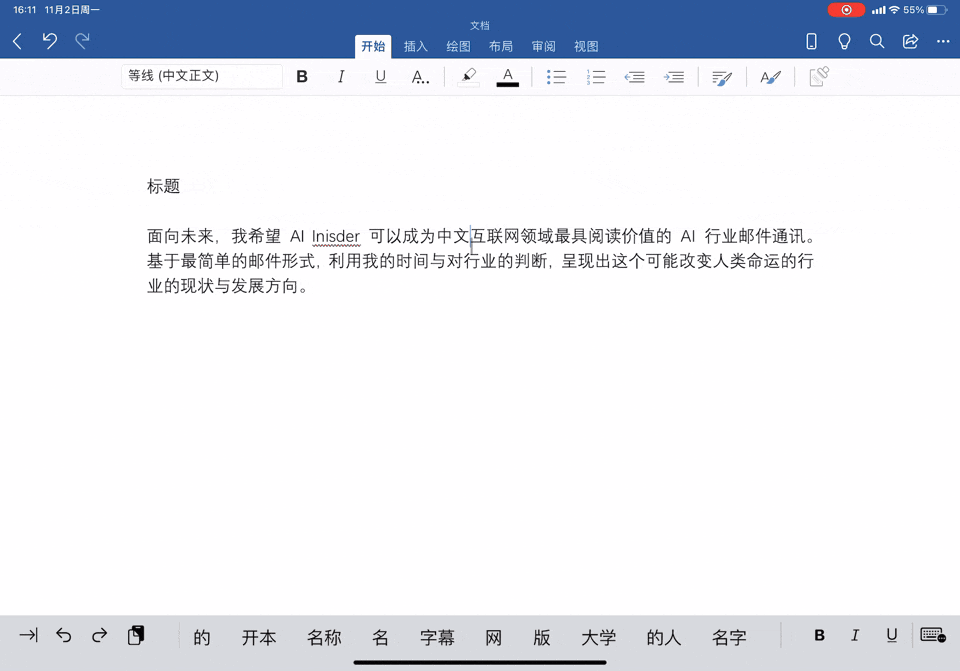This screenshot has width=960, height=671.
Task: Open text styles gallery
Action: coord(770,77)
